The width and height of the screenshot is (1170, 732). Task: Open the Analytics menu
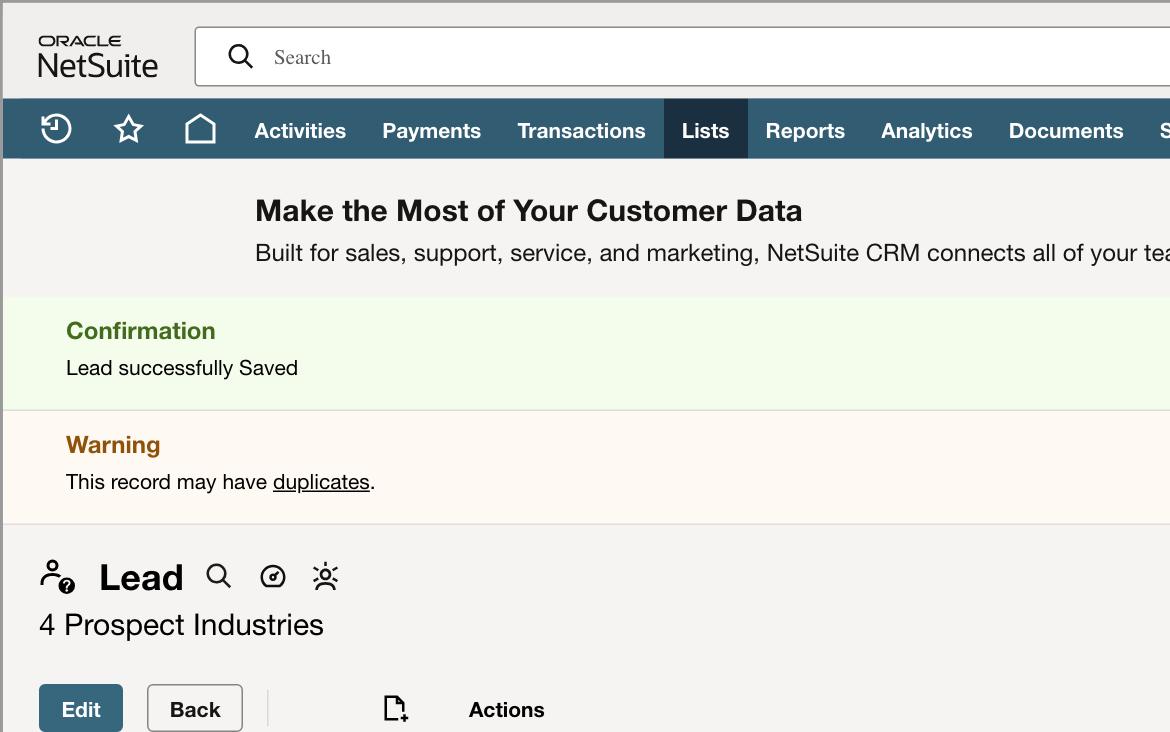point(927,131)
